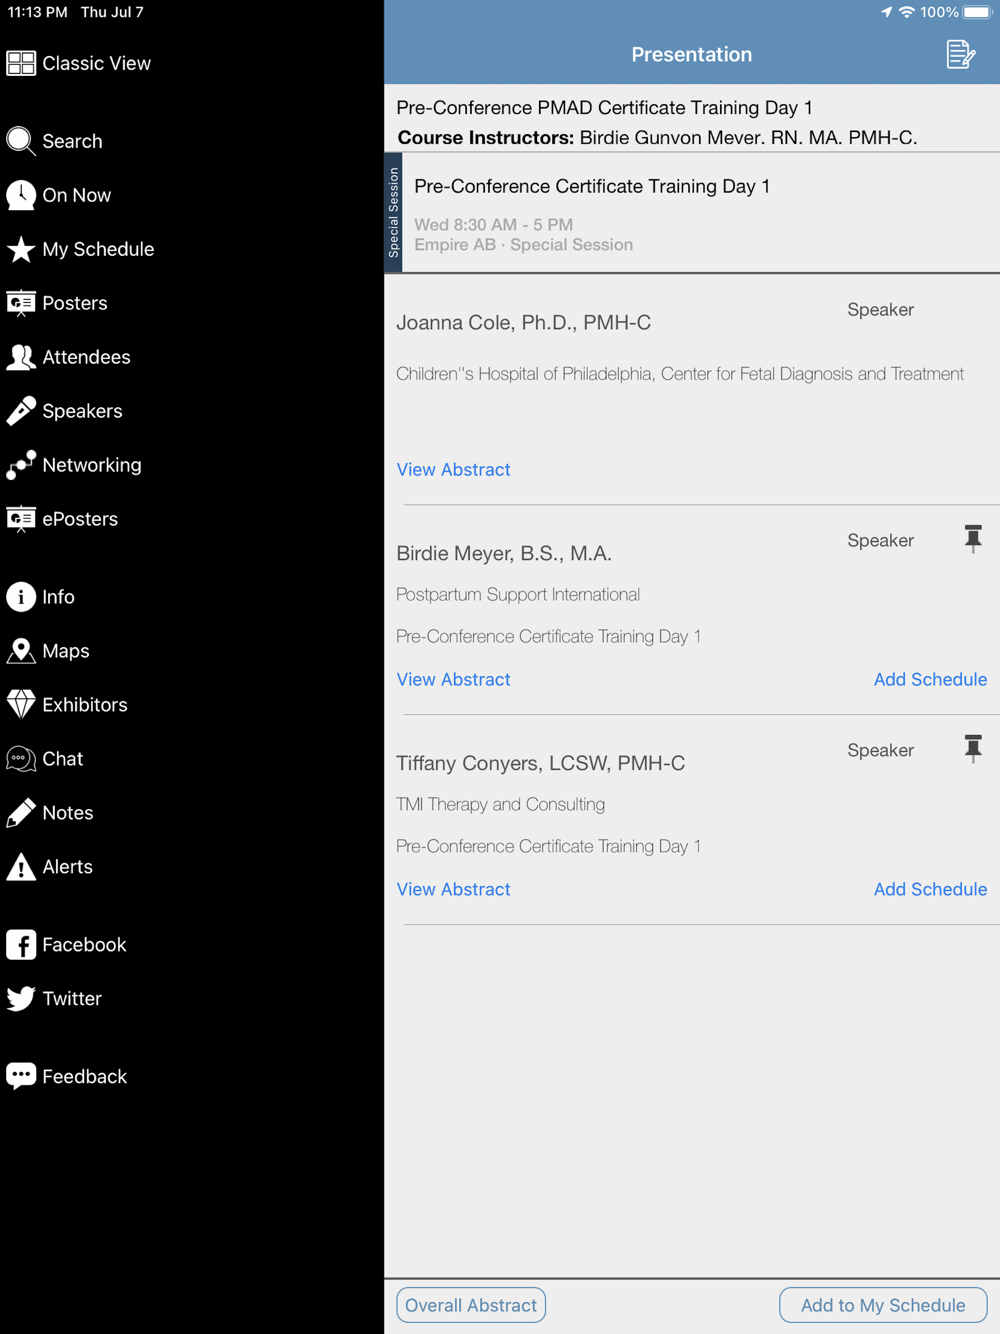This screenshot has width=1000, height=1334.
Task: Open Pre-Conference Certificate Training Day 1 session row
Action: pyautogui.click(x=692, y=213)
